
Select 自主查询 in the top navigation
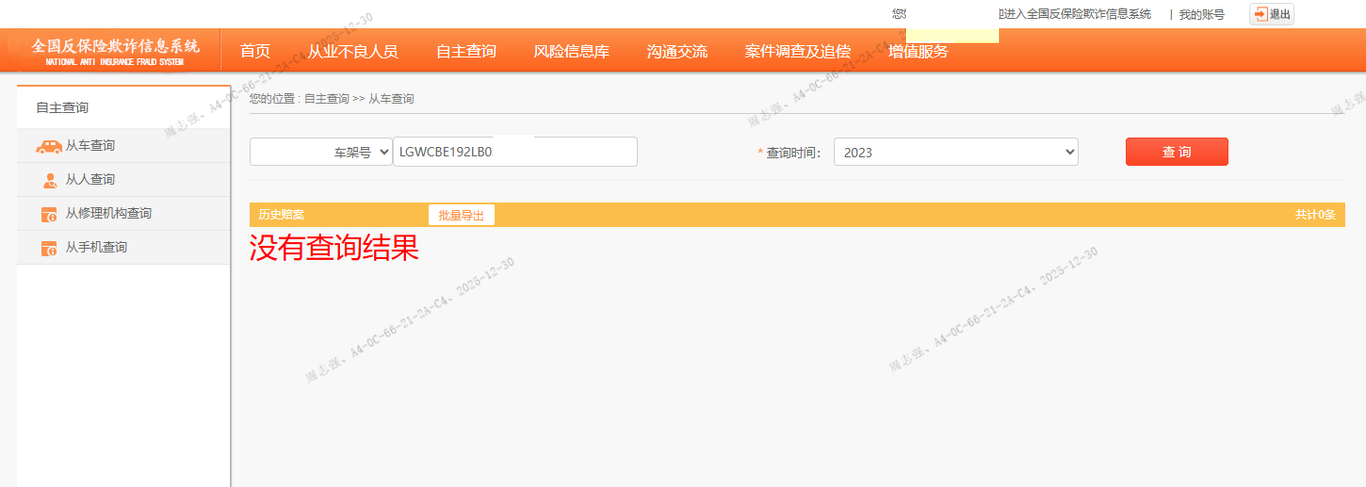point(465,51)
